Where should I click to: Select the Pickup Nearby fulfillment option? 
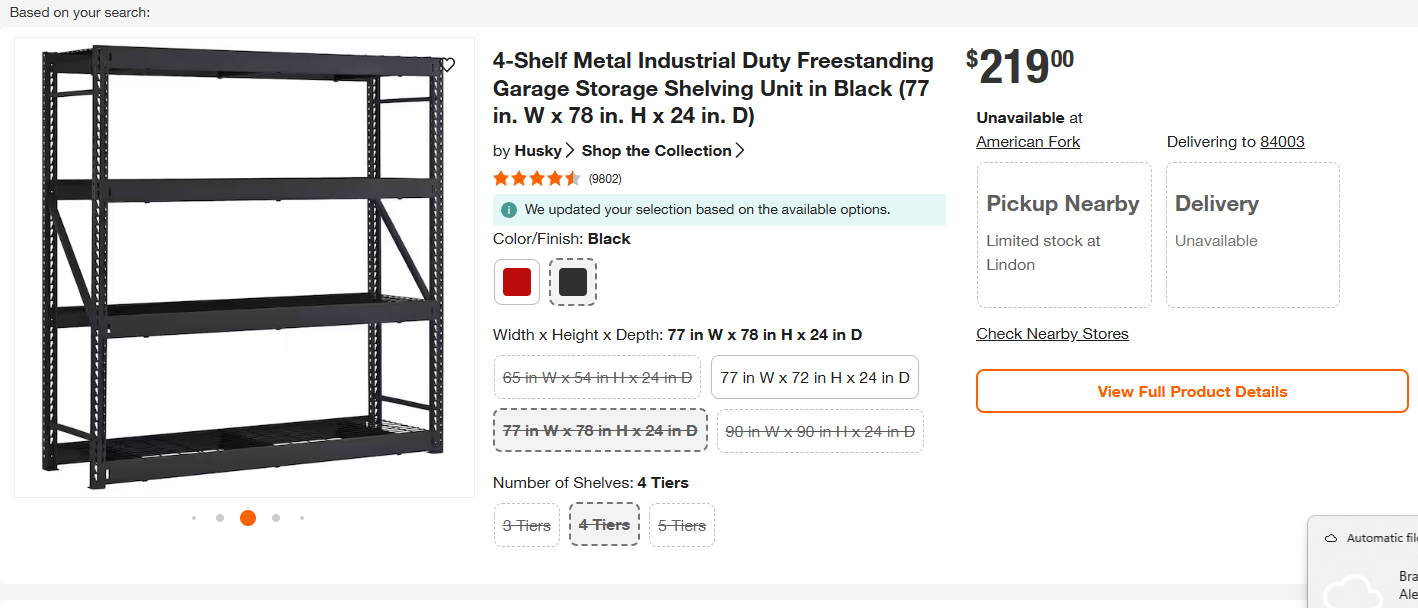coord(1063,235)
